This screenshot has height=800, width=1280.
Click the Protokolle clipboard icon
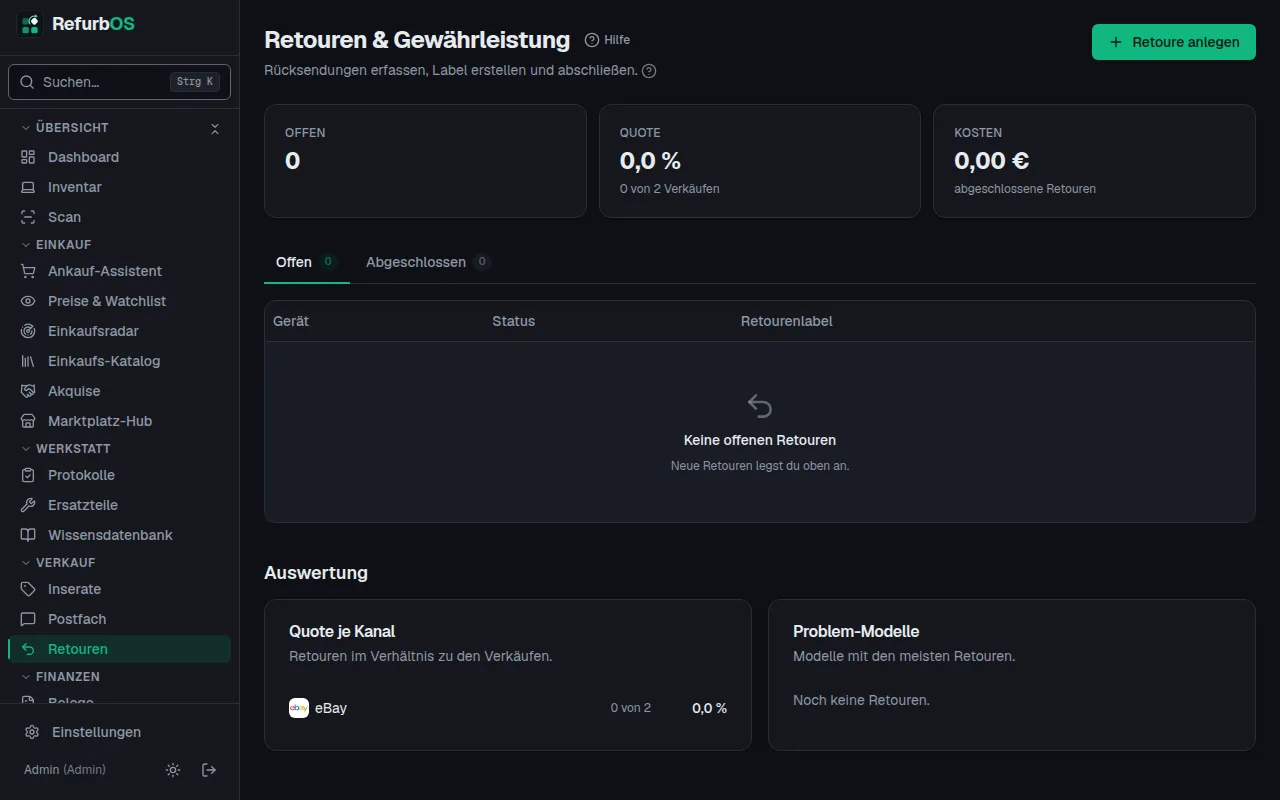coord(28,475)
